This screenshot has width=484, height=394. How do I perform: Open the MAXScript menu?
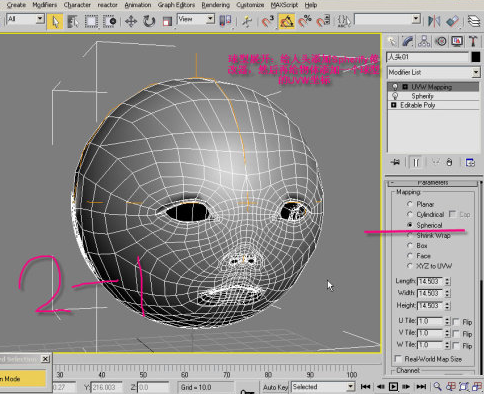[284, 5]
